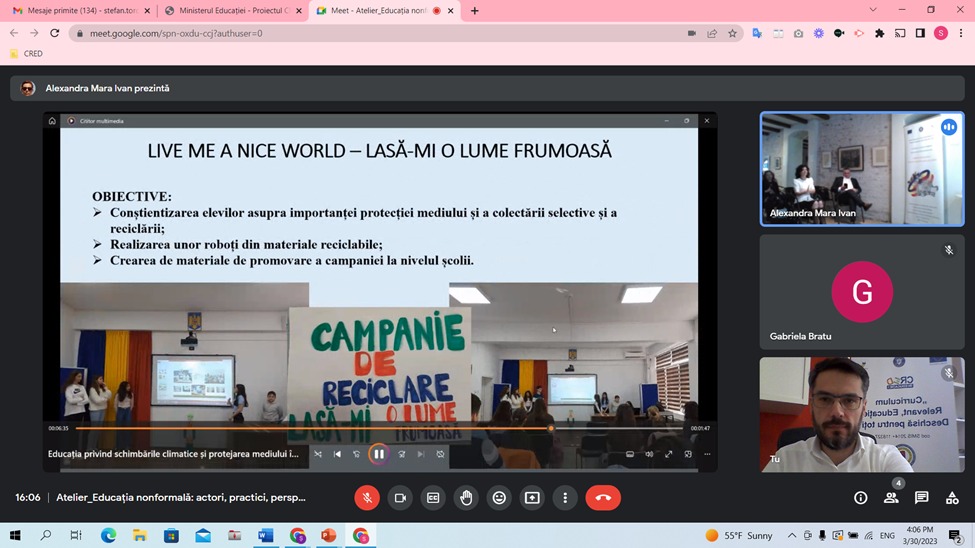The image size is (975, 548).
Task: Raise your hand in the meeting
Action: [x=466, y=498]
